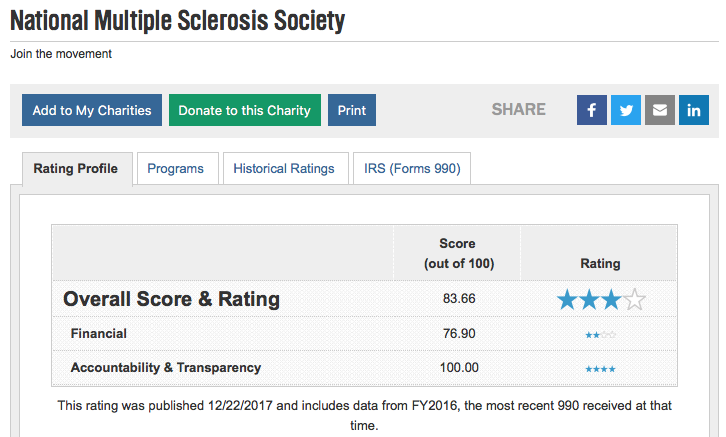The height and width of the screenshot is (437, 726).
Task: Click the Print button
Action: pos(352,110)
